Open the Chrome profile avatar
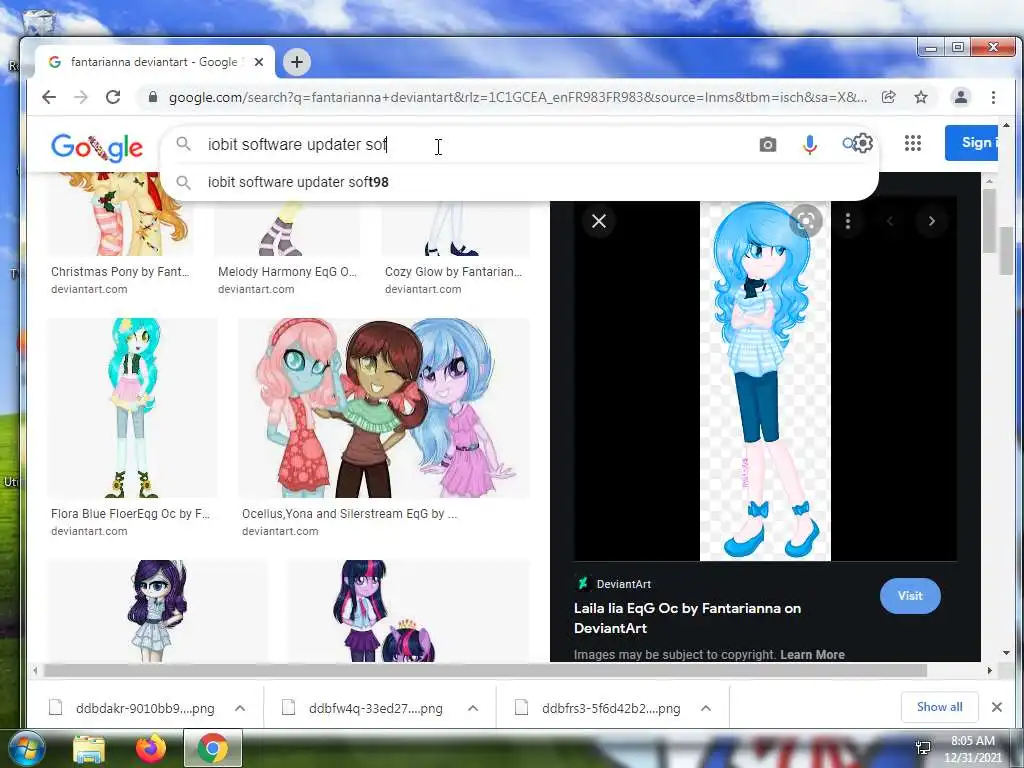 [961, 97]
